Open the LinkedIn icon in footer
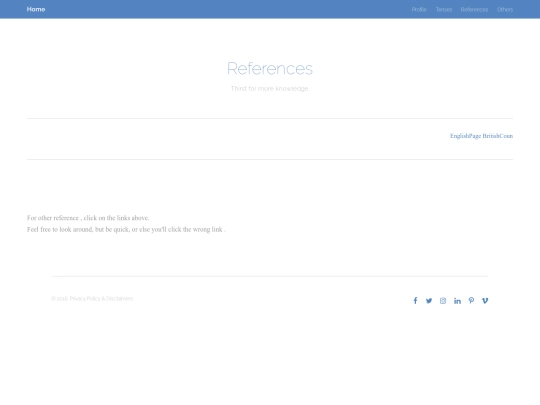Image resolution: width=540 pixels, height=405 pixels. pyautogui.click(x=457, y=301)
